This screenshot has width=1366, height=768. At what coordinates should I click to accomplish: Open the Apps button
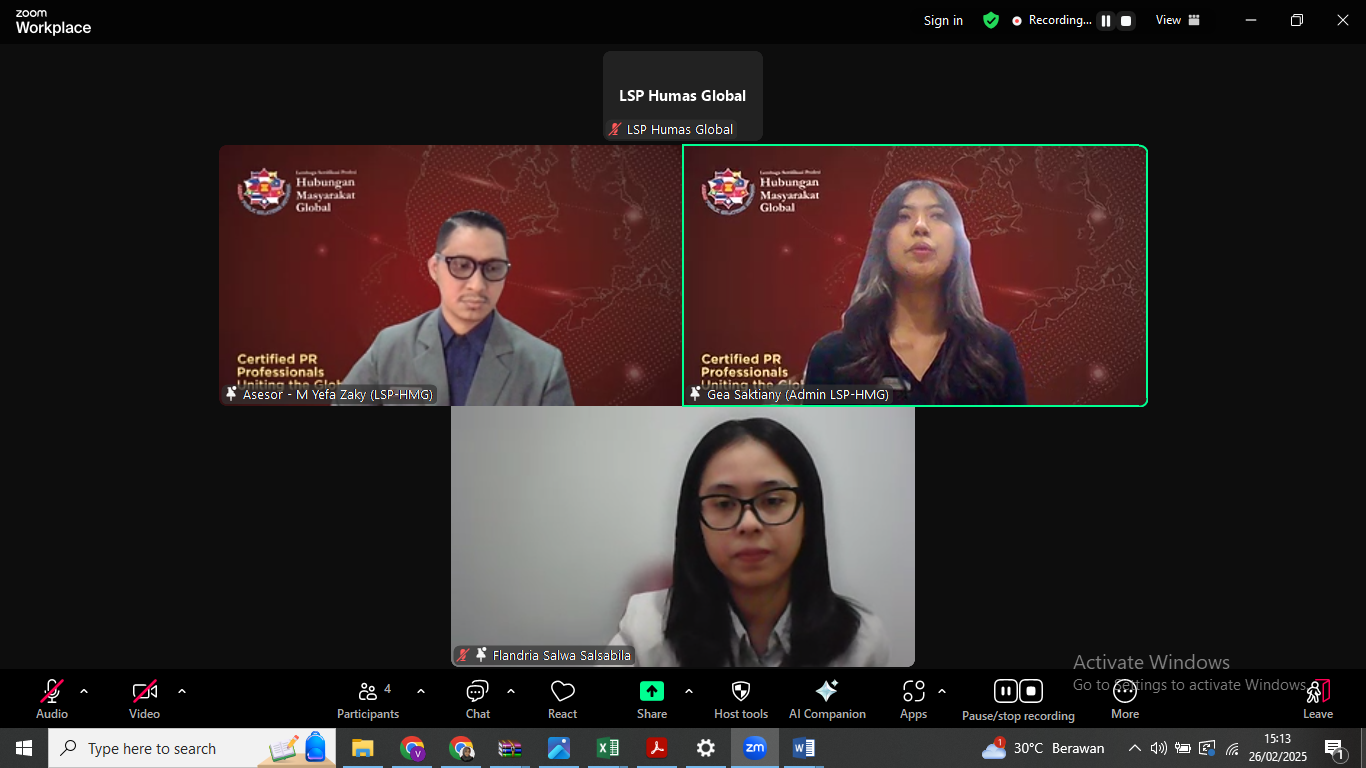914,699
